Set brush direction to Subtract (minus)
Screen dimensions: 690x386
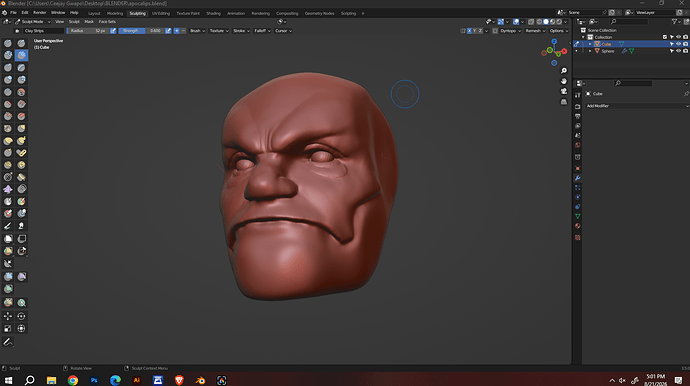183,31
